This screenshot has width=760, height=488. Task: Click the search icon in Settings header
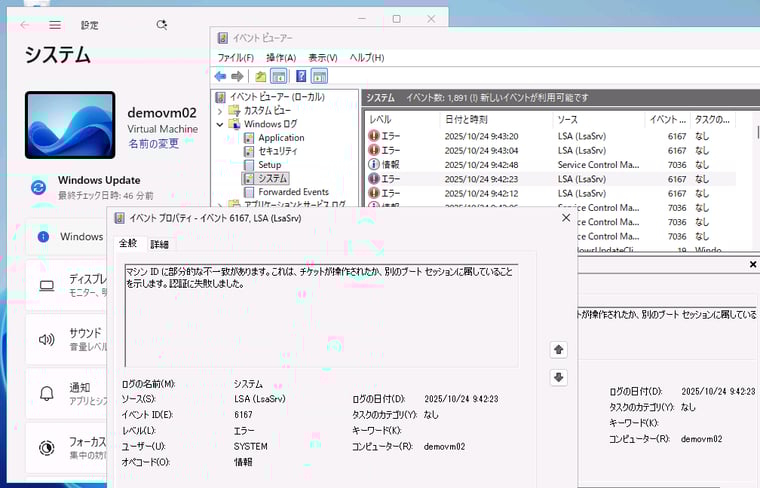[162, 25]
